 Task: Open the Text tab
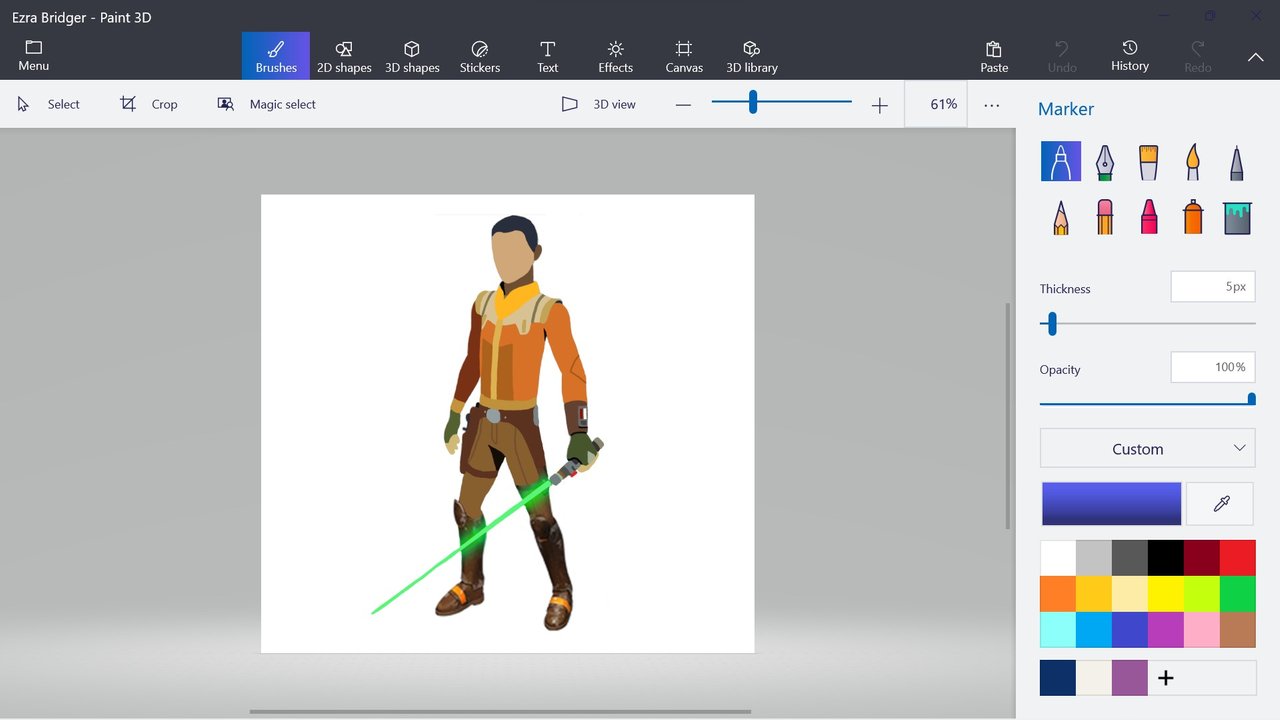(x=548, y=56)
